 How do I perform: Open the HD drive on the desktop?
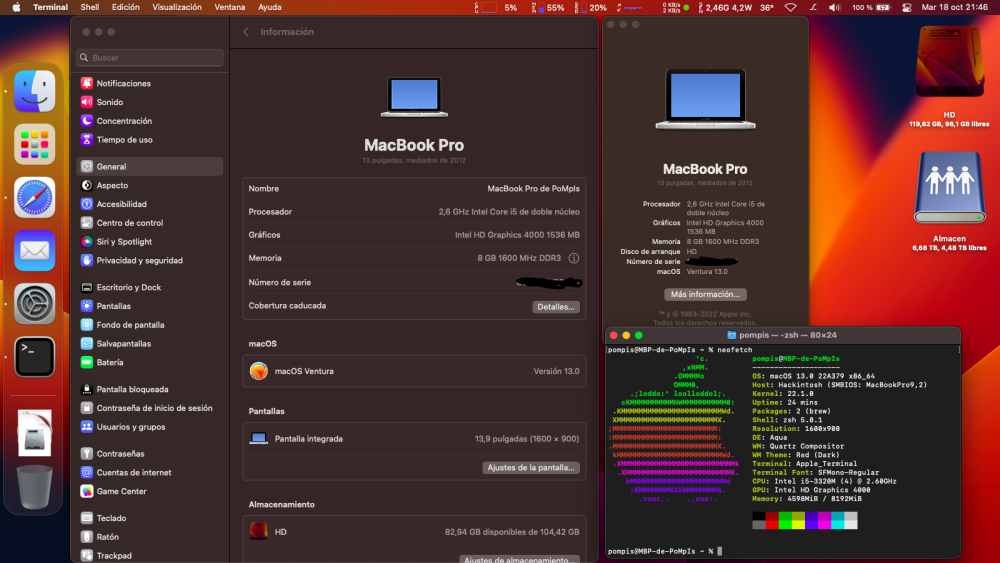[x=950, y=64]
